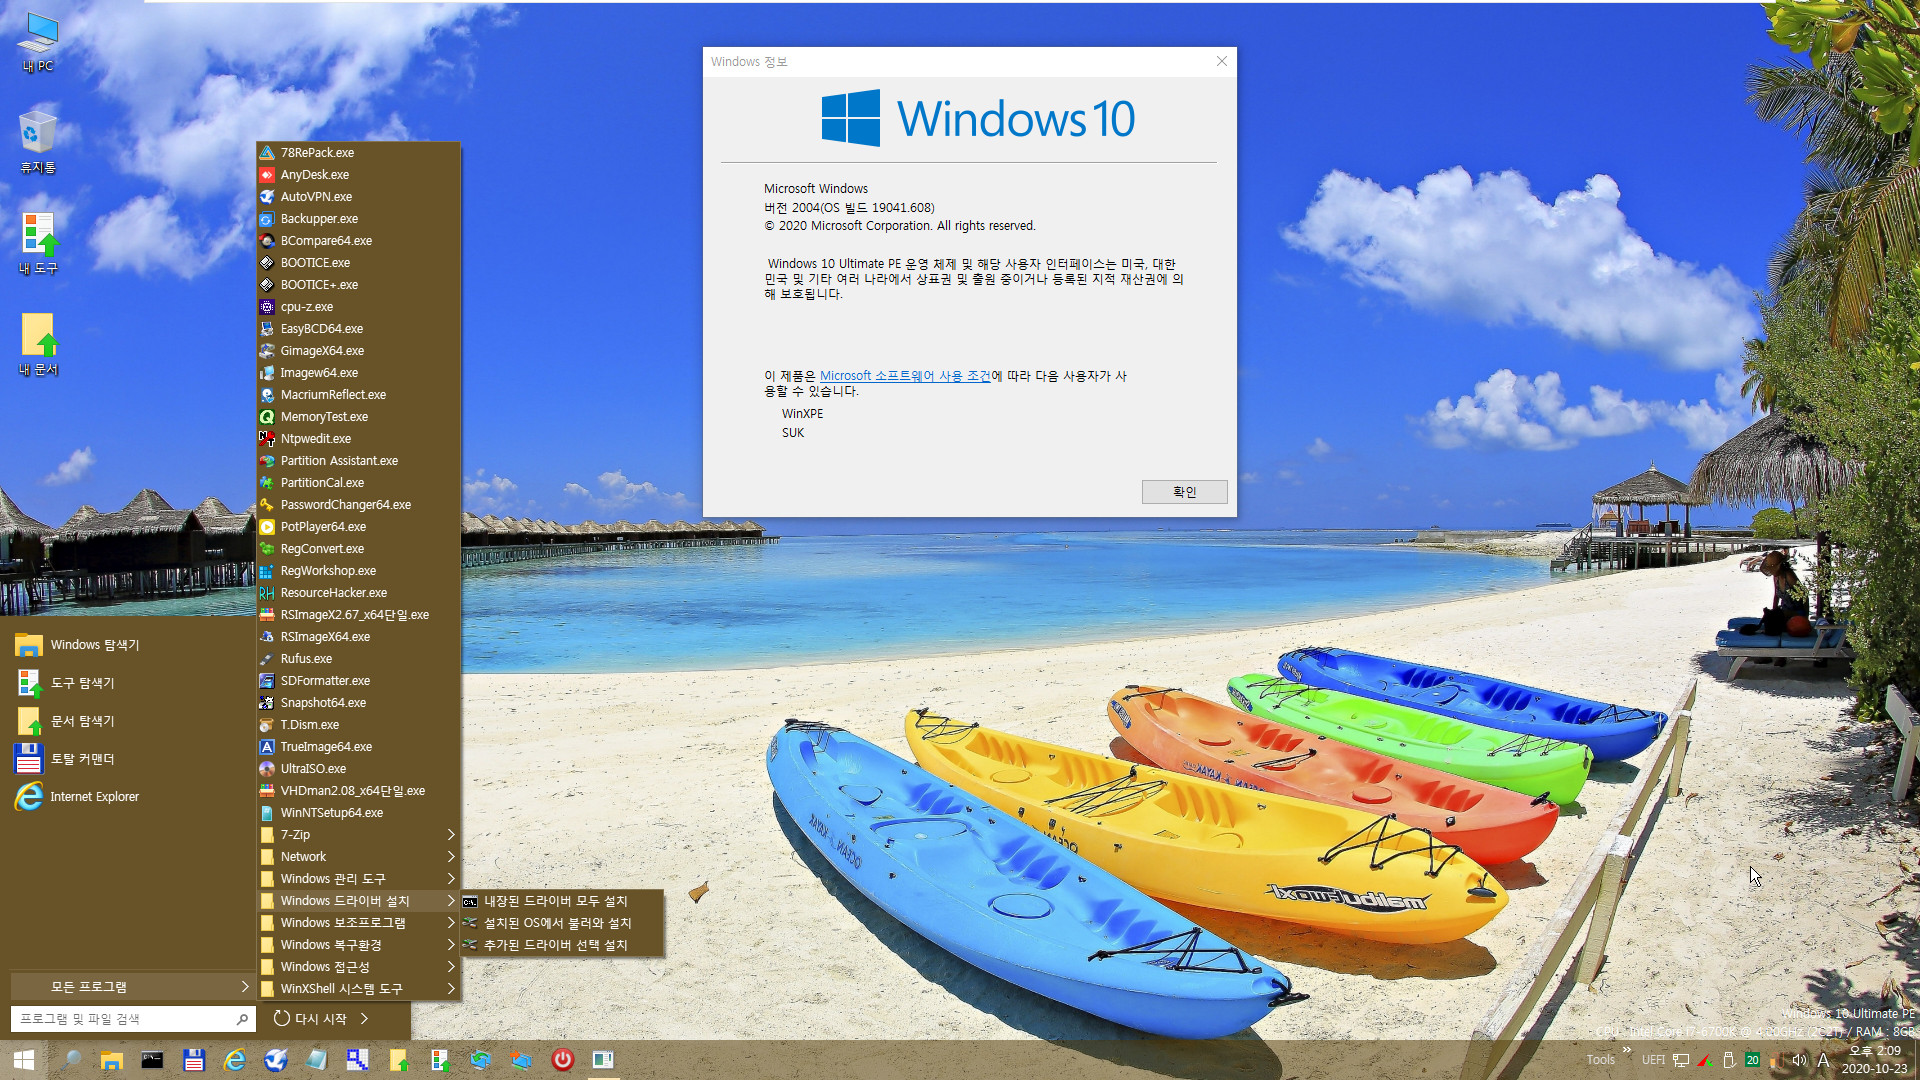Click the USB safely-remove tray icon

point(1728,1060)
